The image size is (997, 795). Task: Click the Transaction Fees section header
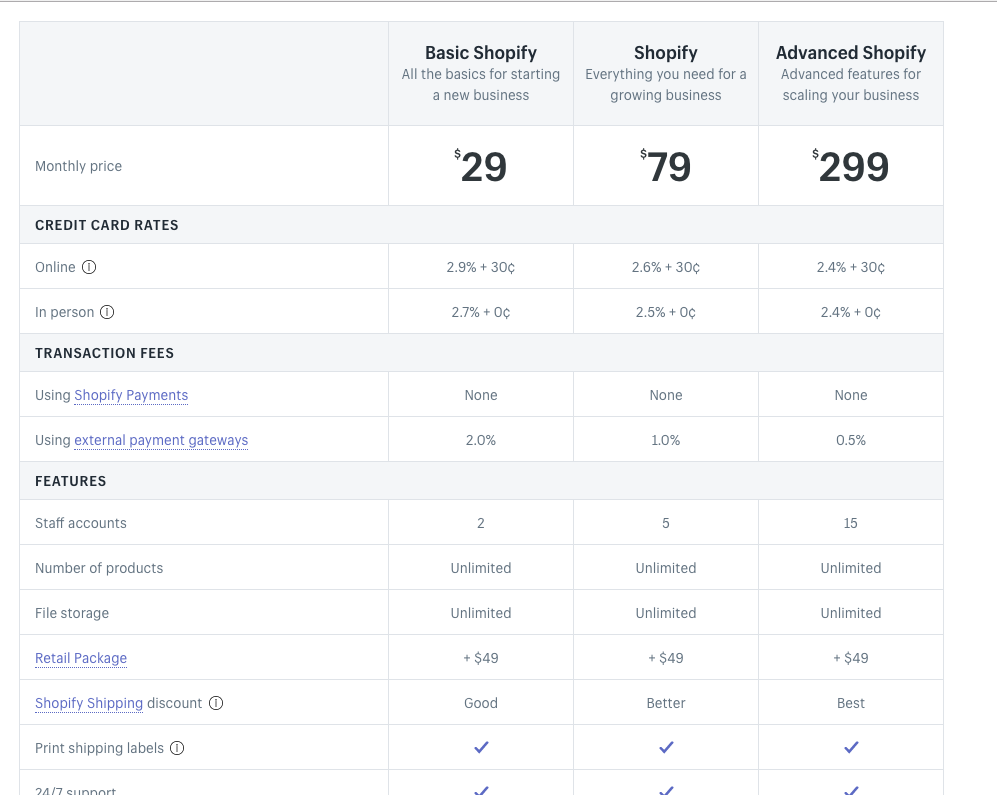coord(105,353)
